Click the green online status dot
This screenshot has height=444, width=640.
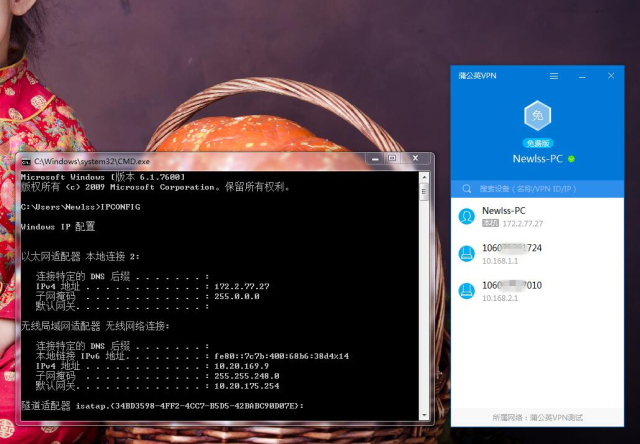572,159
